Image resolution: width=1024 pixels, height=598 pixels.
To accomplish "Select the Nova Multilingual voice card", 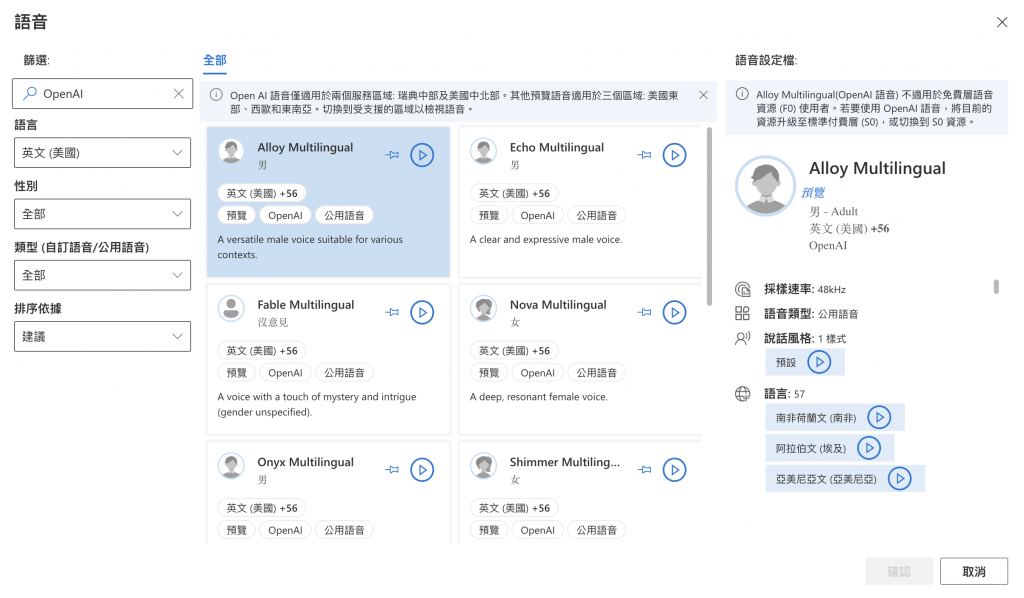I will 581,359.
